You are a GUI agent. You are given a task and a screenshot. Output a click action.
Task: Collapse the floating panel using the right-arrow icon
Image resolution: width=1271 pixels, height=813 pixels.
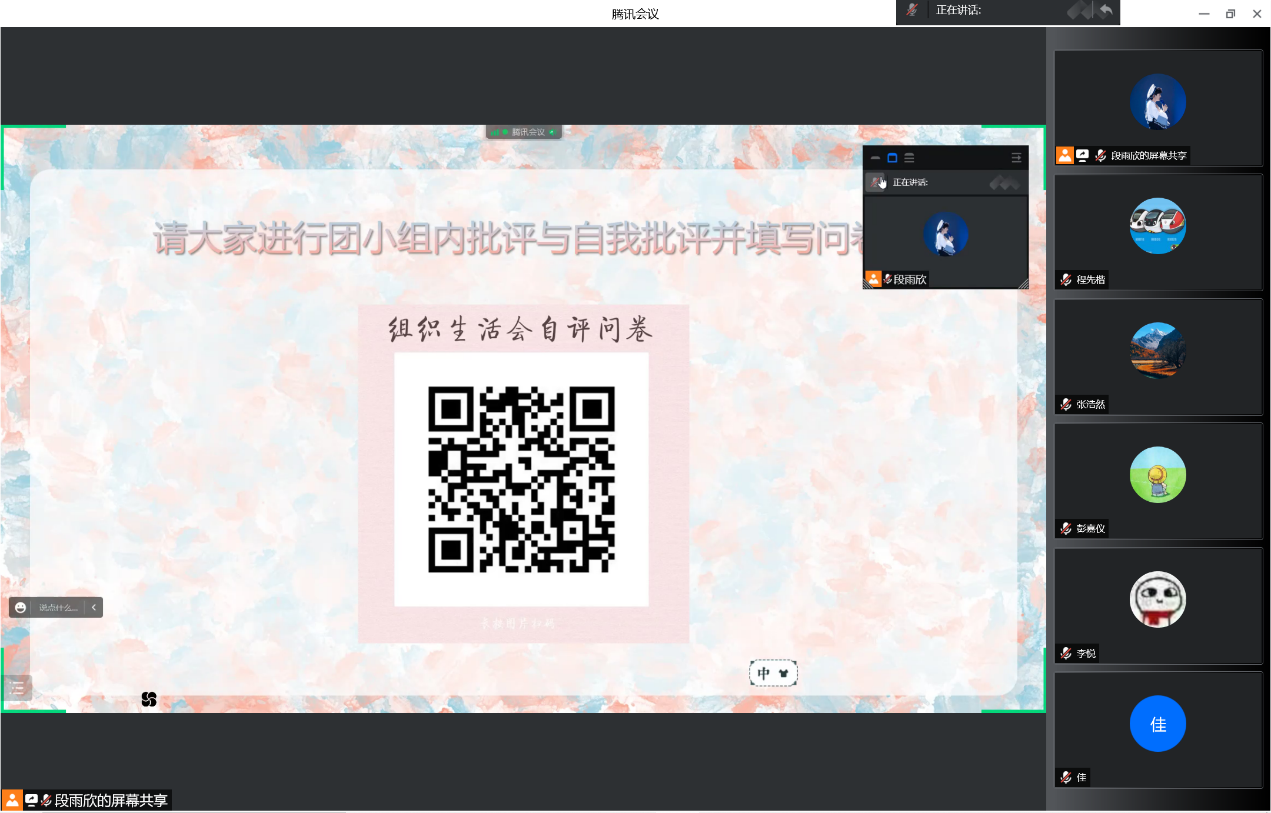pyautogui.click(x=1016, y=158)
